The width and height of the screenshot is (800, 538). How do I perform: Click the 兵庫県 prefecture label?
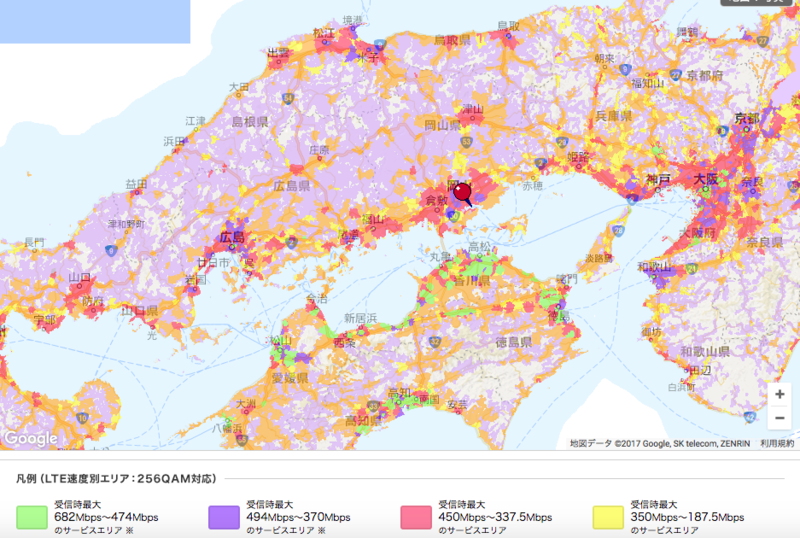coord(614,116)
